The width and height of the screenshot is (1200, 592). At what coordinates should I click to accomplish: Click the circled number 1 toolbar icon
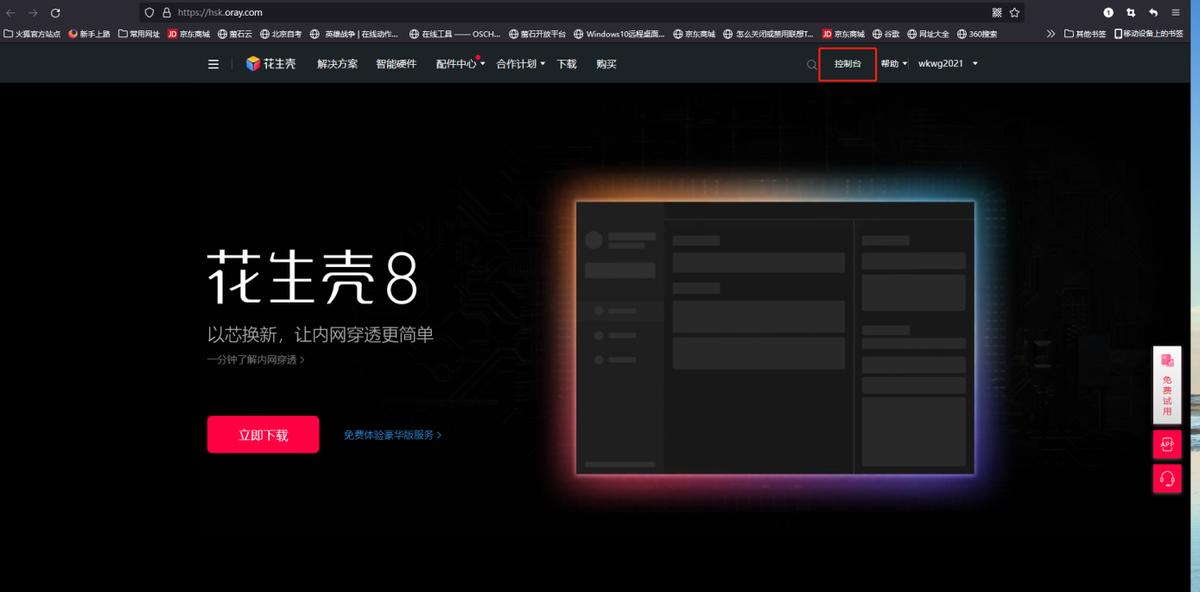(1108, 13)
